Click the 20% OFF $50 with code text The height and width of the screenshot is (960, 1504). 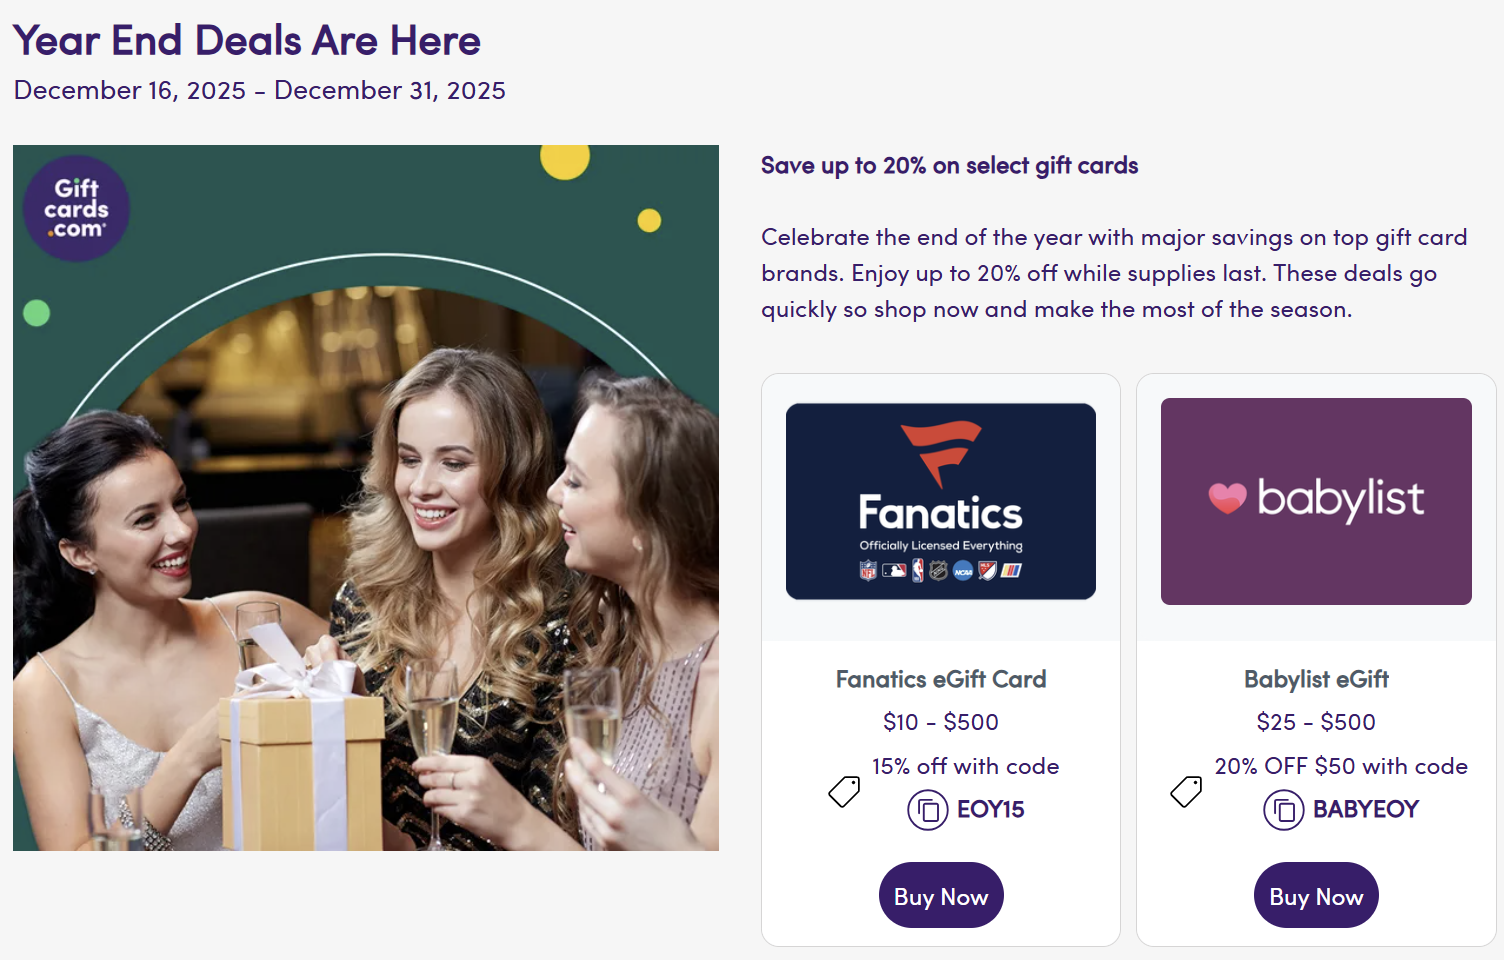(x=1340, y=767)
